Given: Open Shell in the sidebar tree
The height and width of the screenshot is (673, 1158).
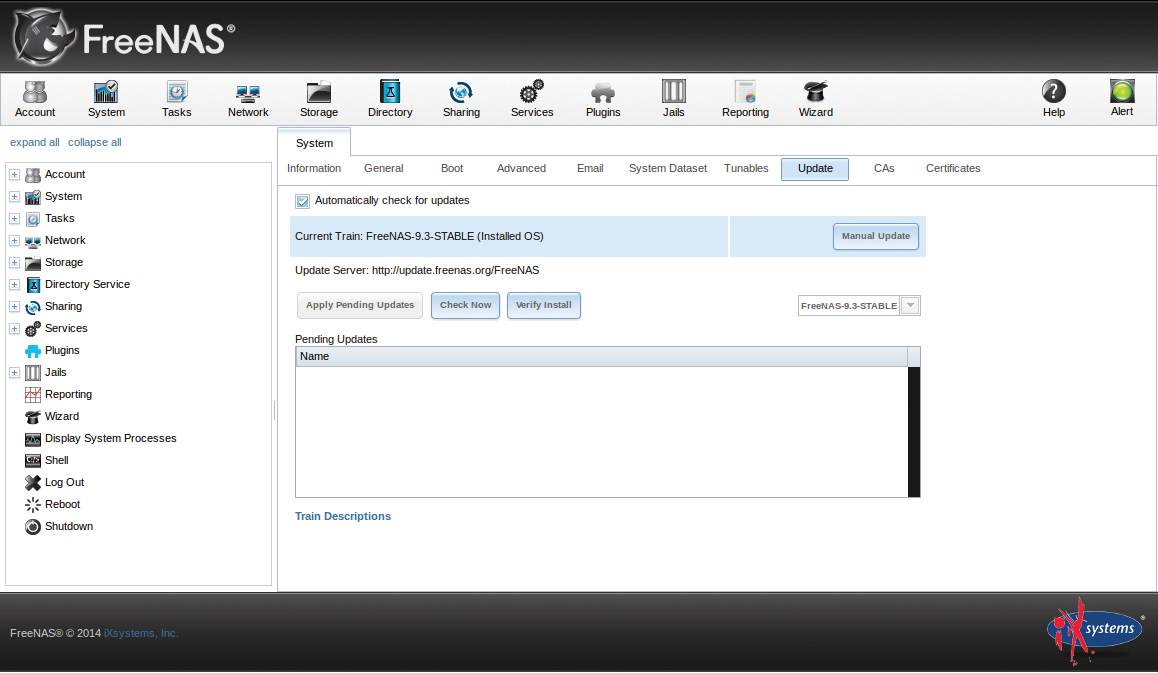Looking at the screenshot, I should click(56, 460).
